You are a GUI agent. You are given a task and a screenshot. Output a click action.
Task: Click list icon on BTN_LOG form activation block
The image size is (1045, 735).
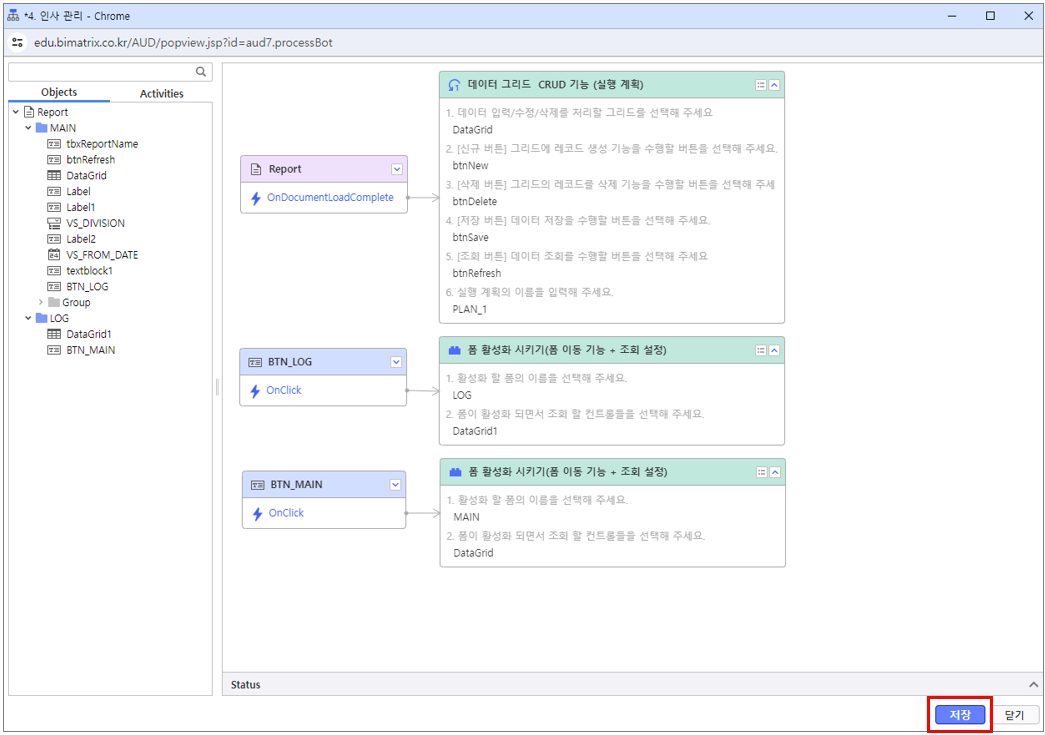coord(760,351)
